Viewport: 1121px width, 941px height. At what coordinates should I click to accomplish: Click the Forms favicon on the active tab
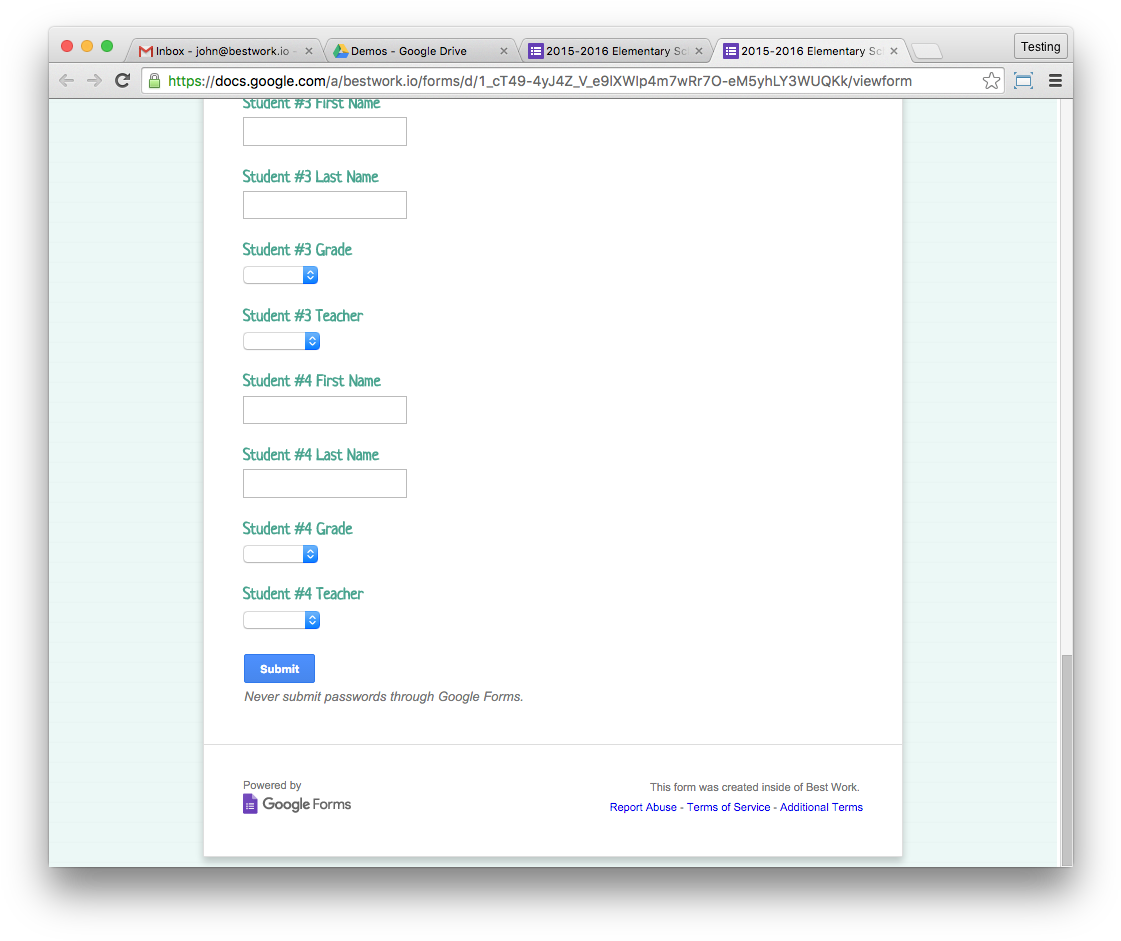click(731, 50)
